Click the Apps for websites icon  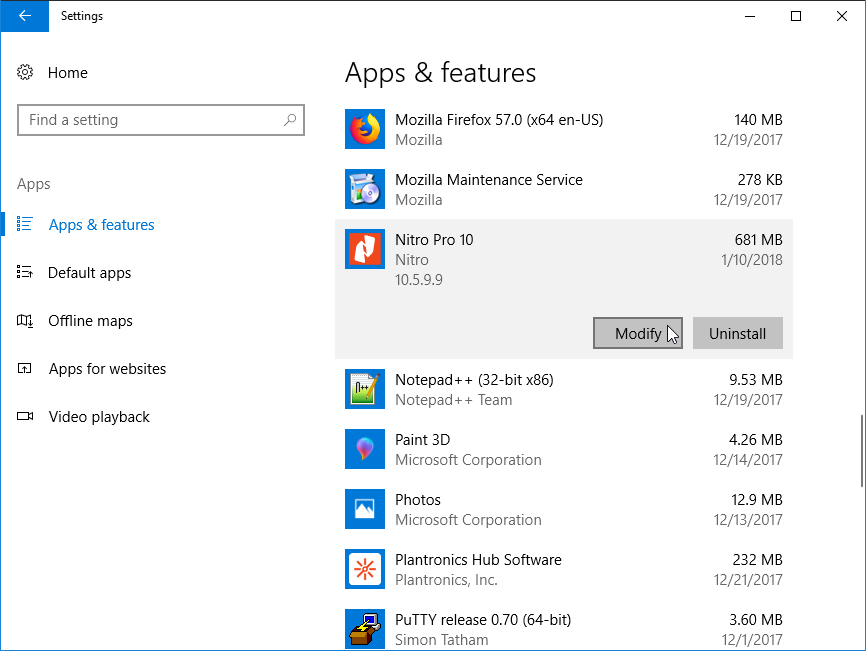coord(24,368)
